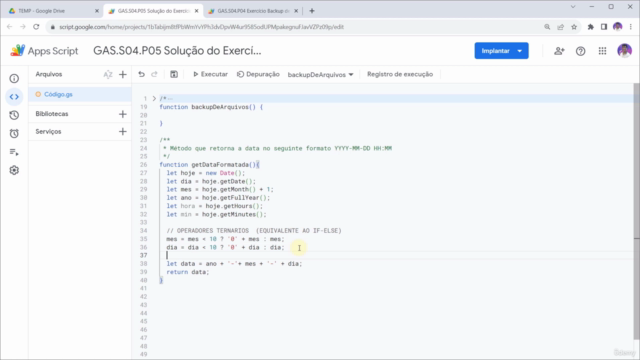Open browser extensions puzzle icon

(x=591, y=27)
